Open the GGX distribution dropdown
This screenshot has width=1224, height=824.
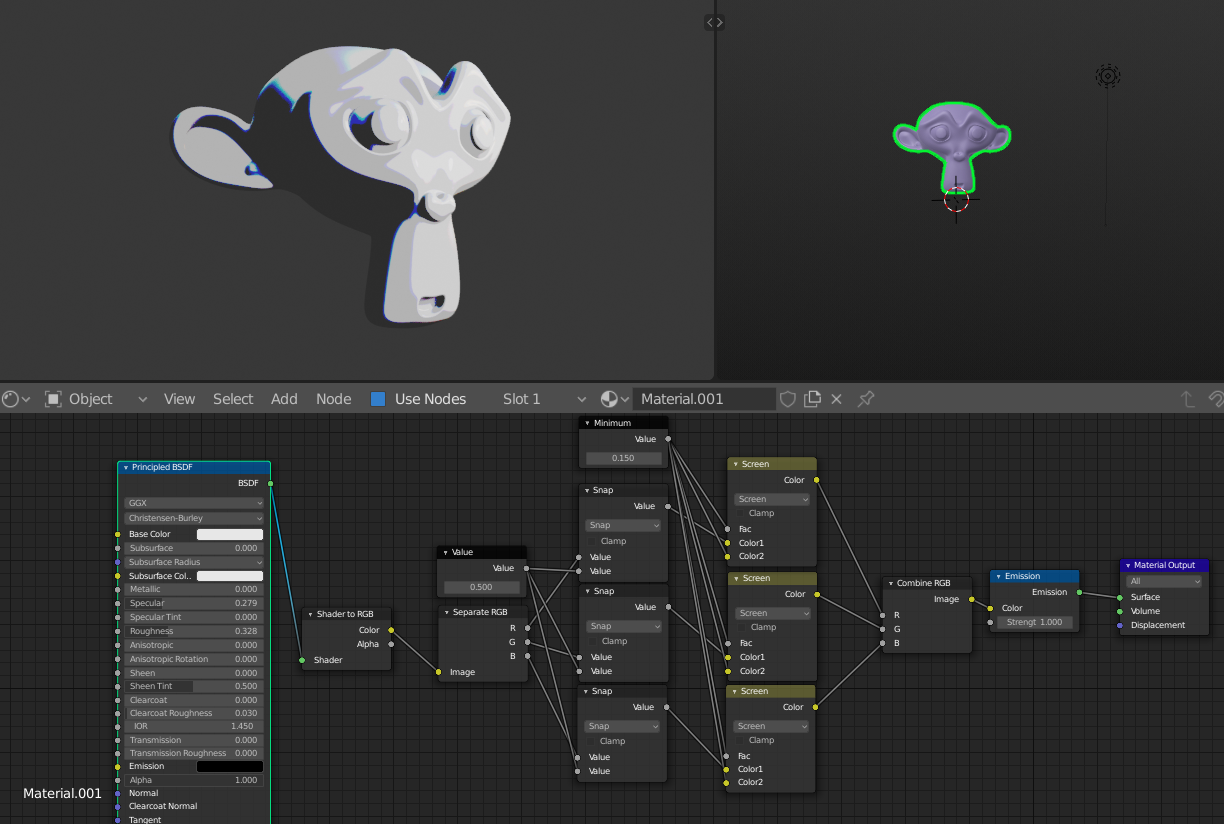pos(194,503)
